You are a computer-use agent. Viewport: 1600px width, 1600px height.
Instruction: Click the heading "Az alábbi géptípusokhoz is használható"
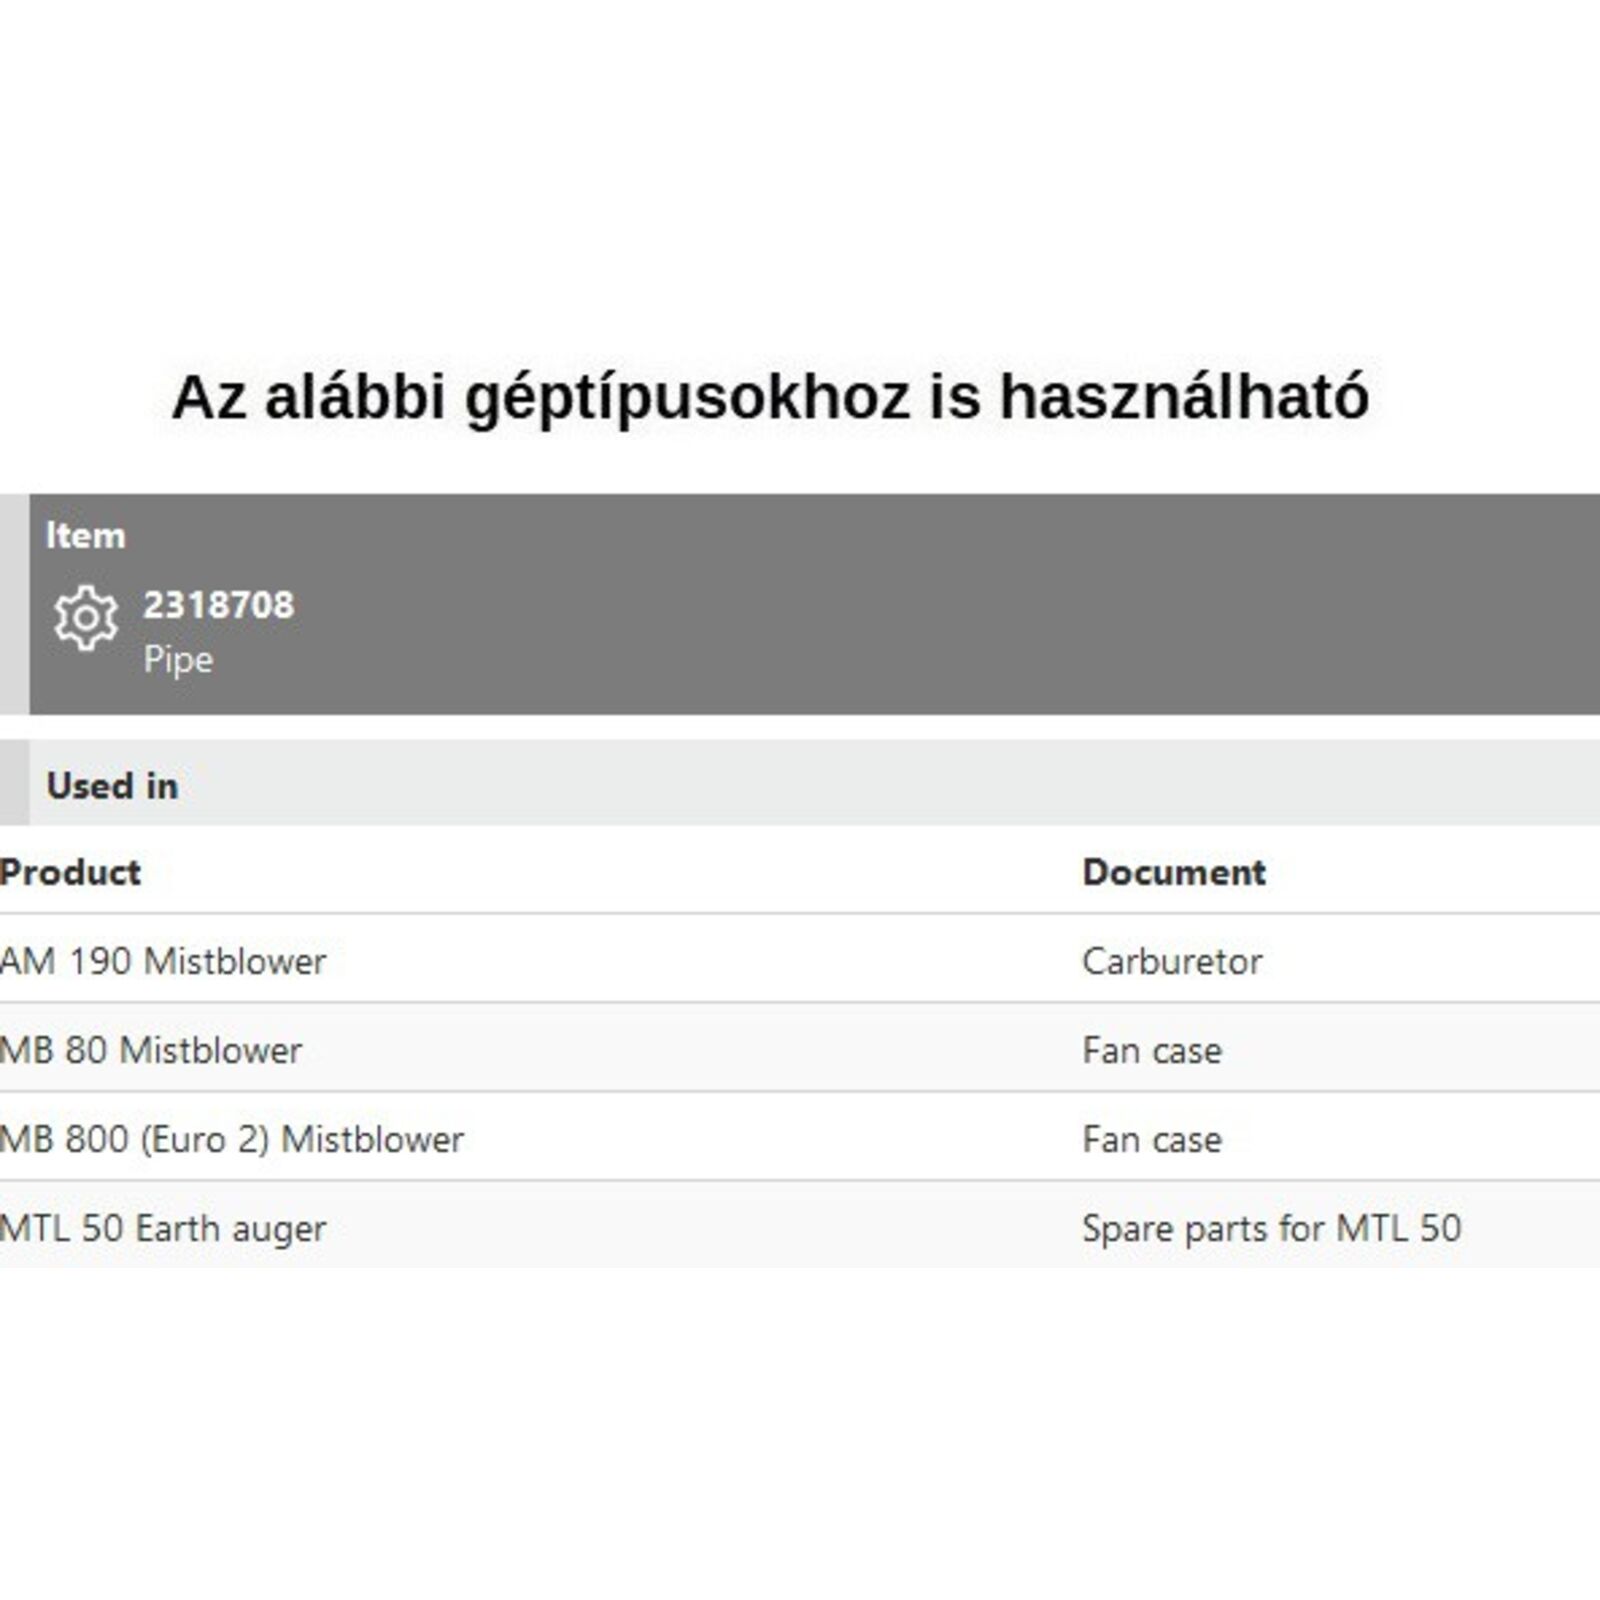770,397
